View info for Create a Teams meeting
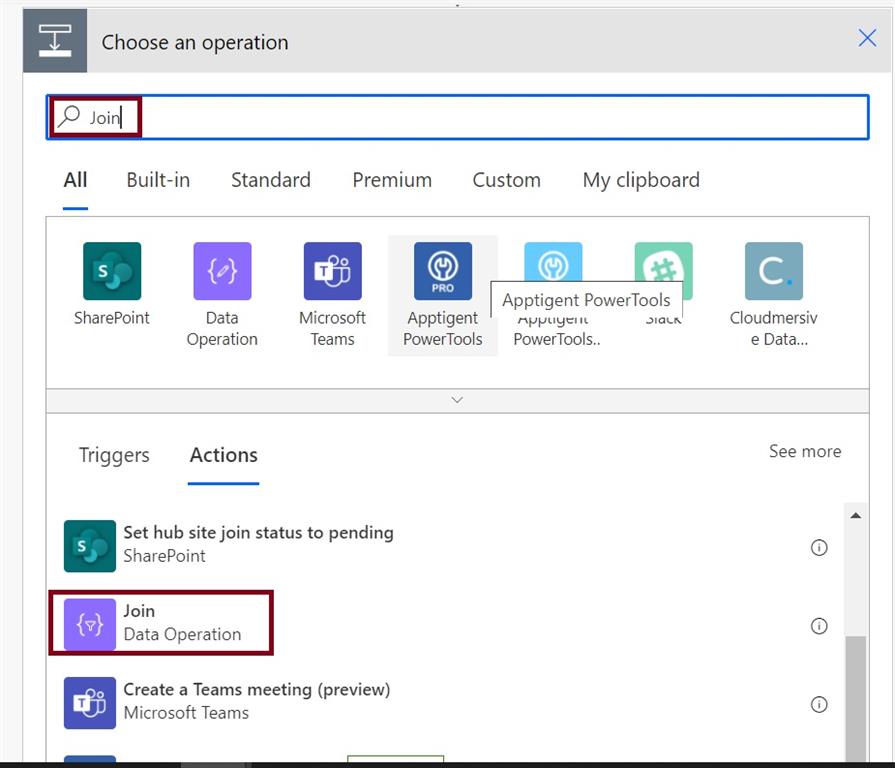 819,704
